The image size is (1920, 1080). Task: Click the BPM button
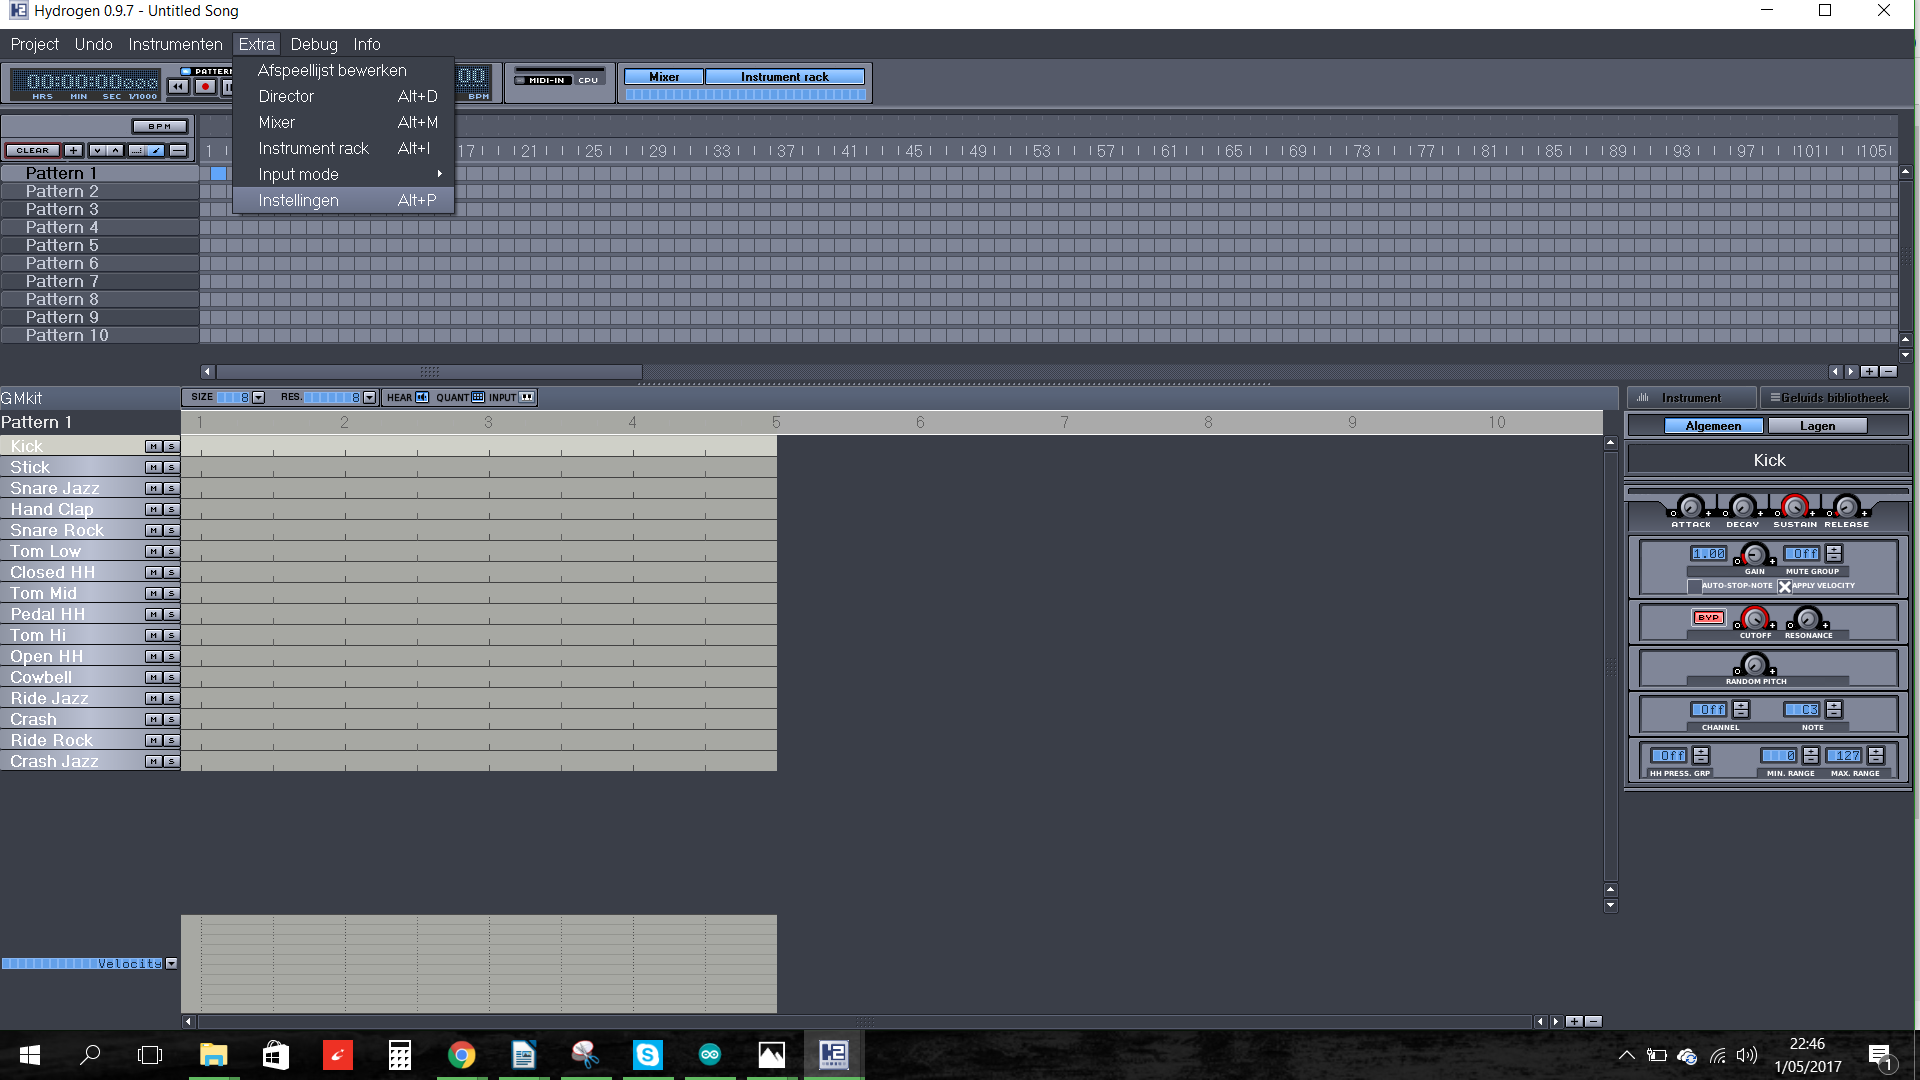click(160, 126)
